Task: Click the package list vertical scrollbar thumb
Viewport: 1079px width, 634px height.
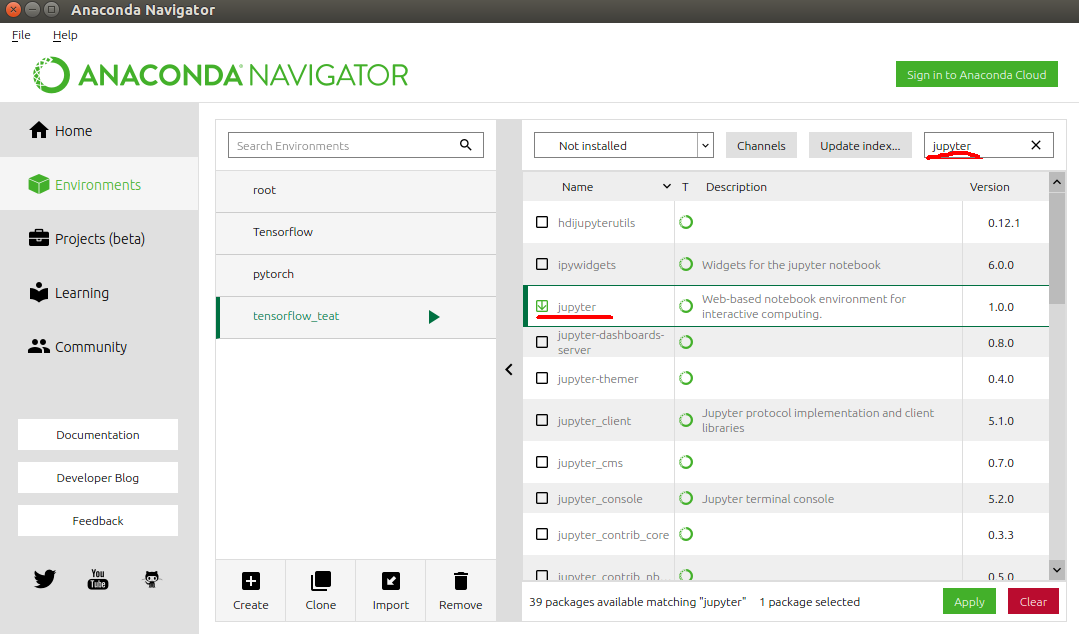Action: (x=1057, y=248)
